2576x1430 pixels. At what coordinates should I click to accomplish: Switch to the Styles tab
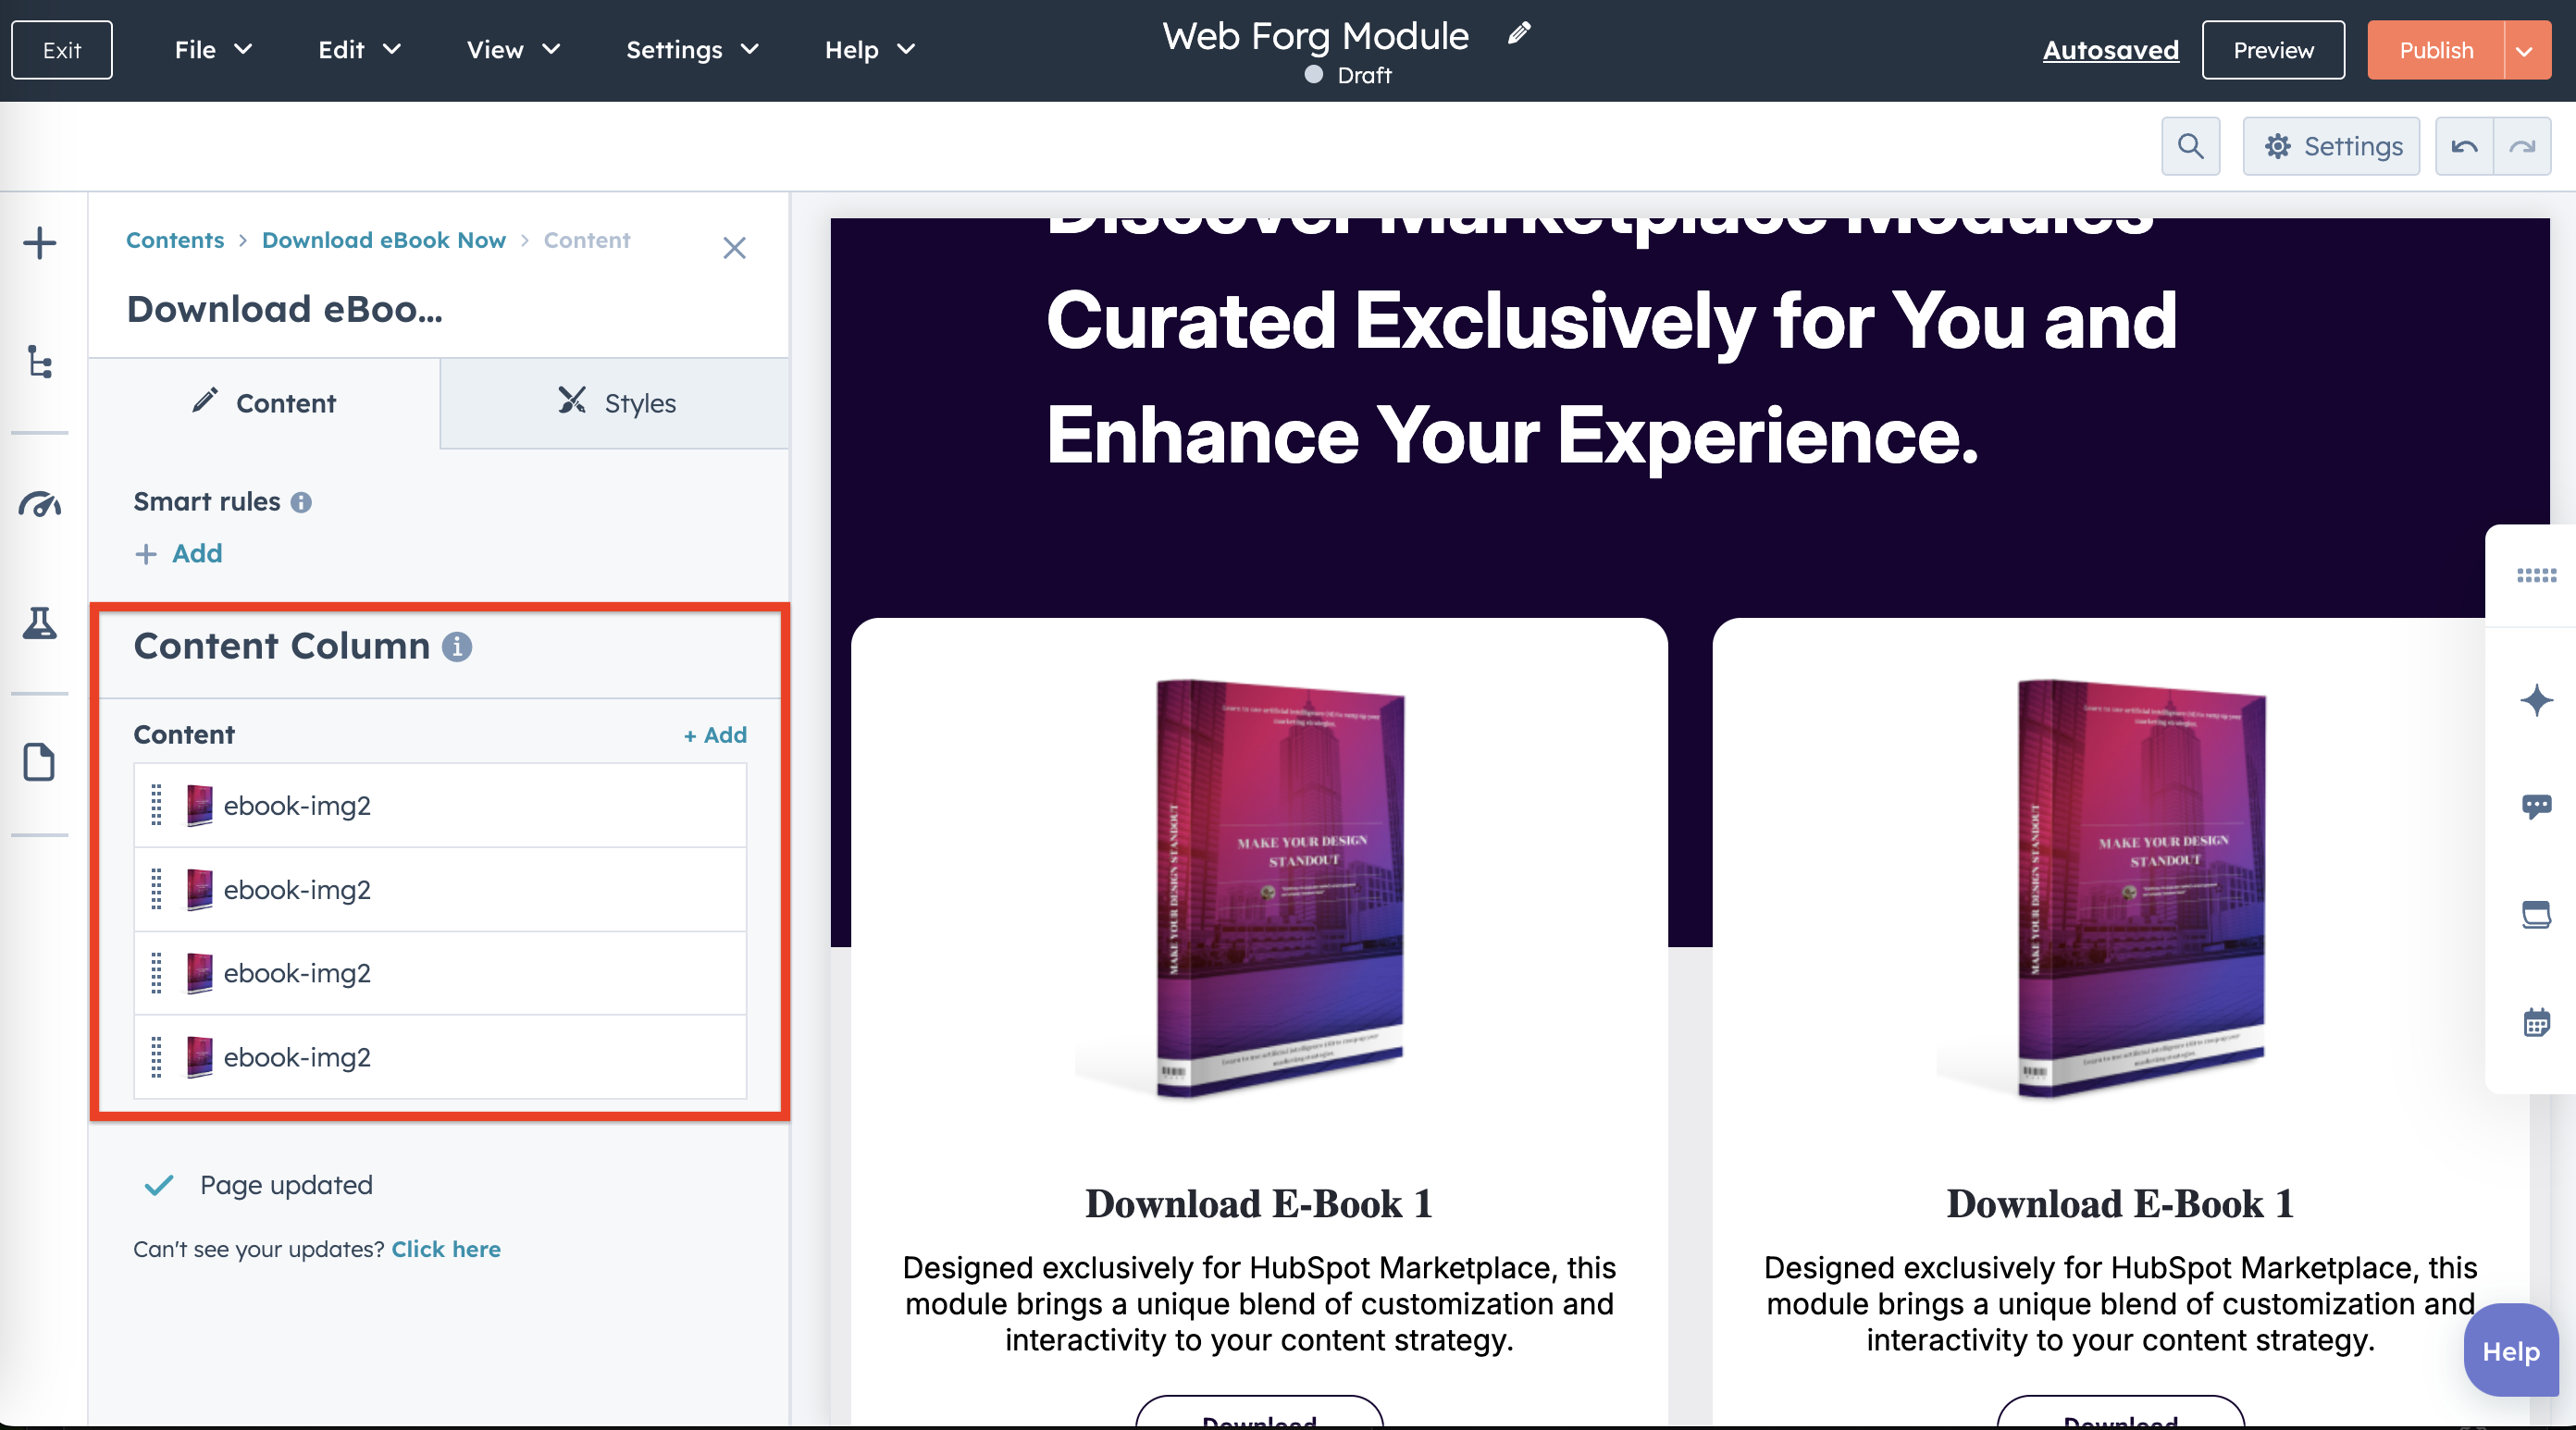[616, 403]
